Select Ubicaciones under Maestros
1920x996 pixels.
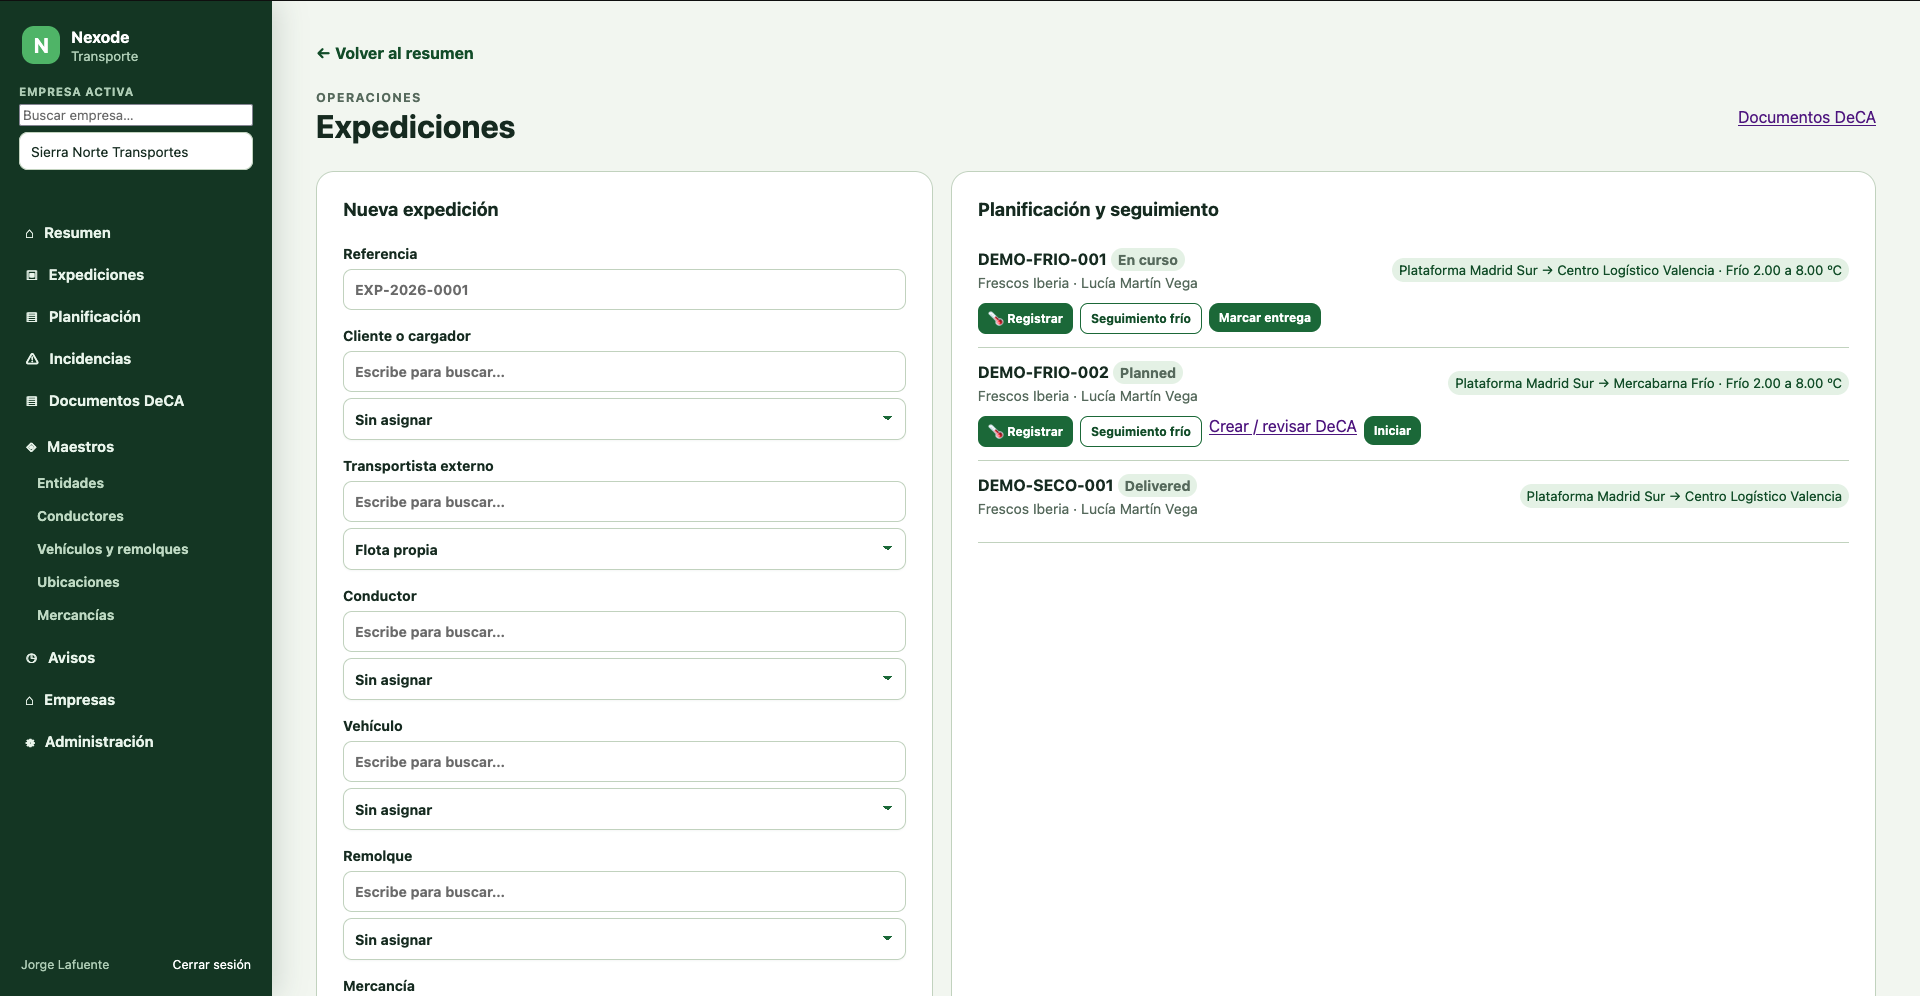pos(78,582)
